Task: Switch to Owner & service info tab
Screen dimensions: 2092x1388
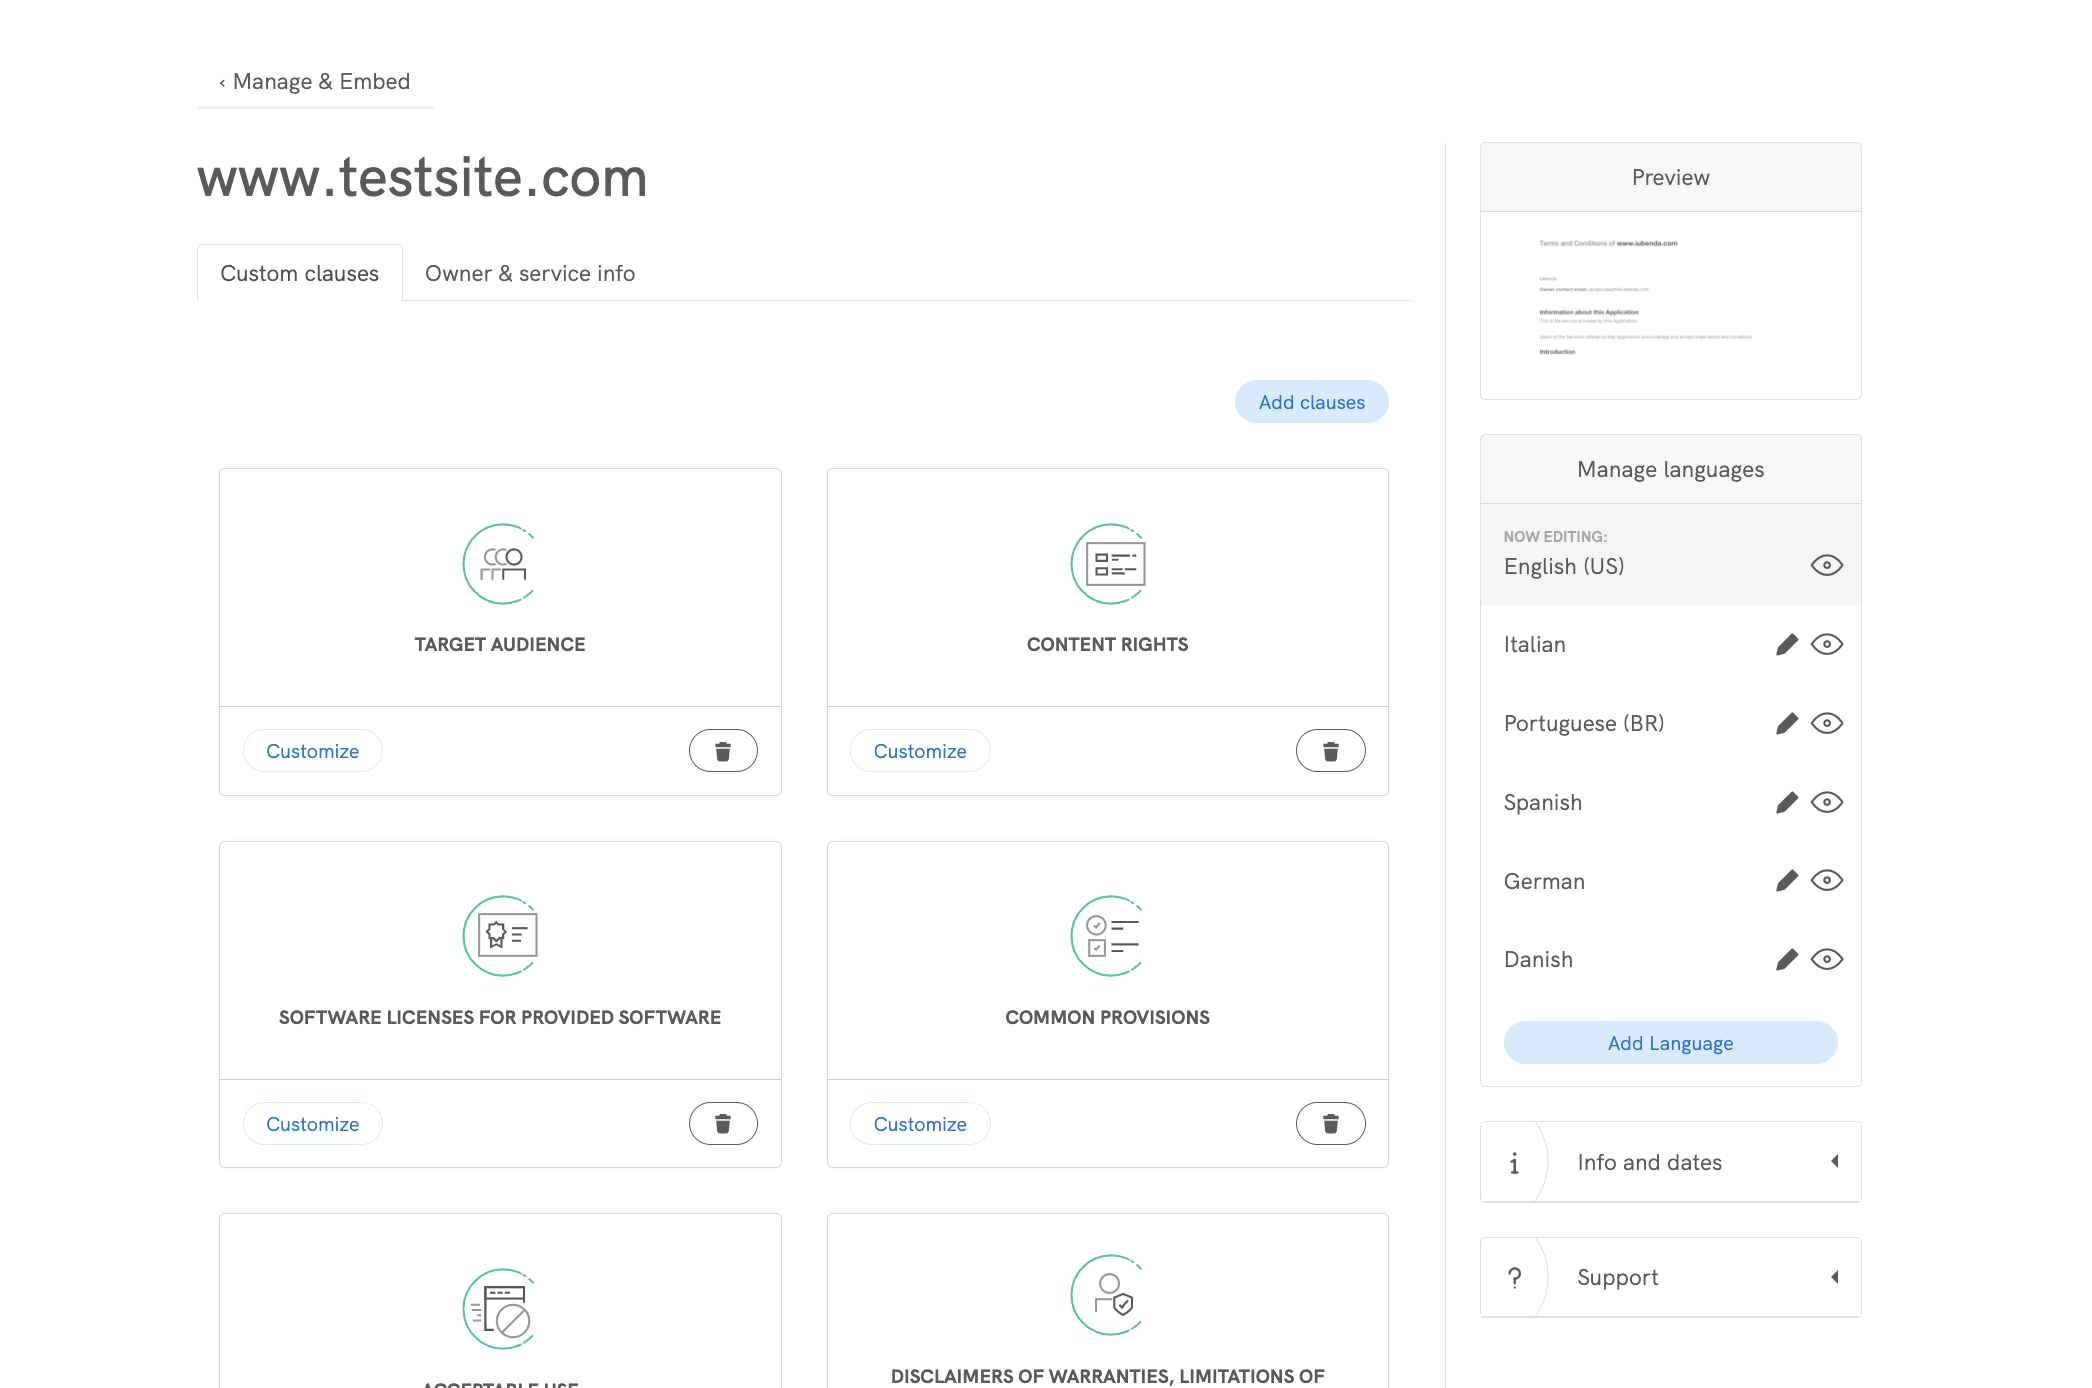Action: [530, 274]
